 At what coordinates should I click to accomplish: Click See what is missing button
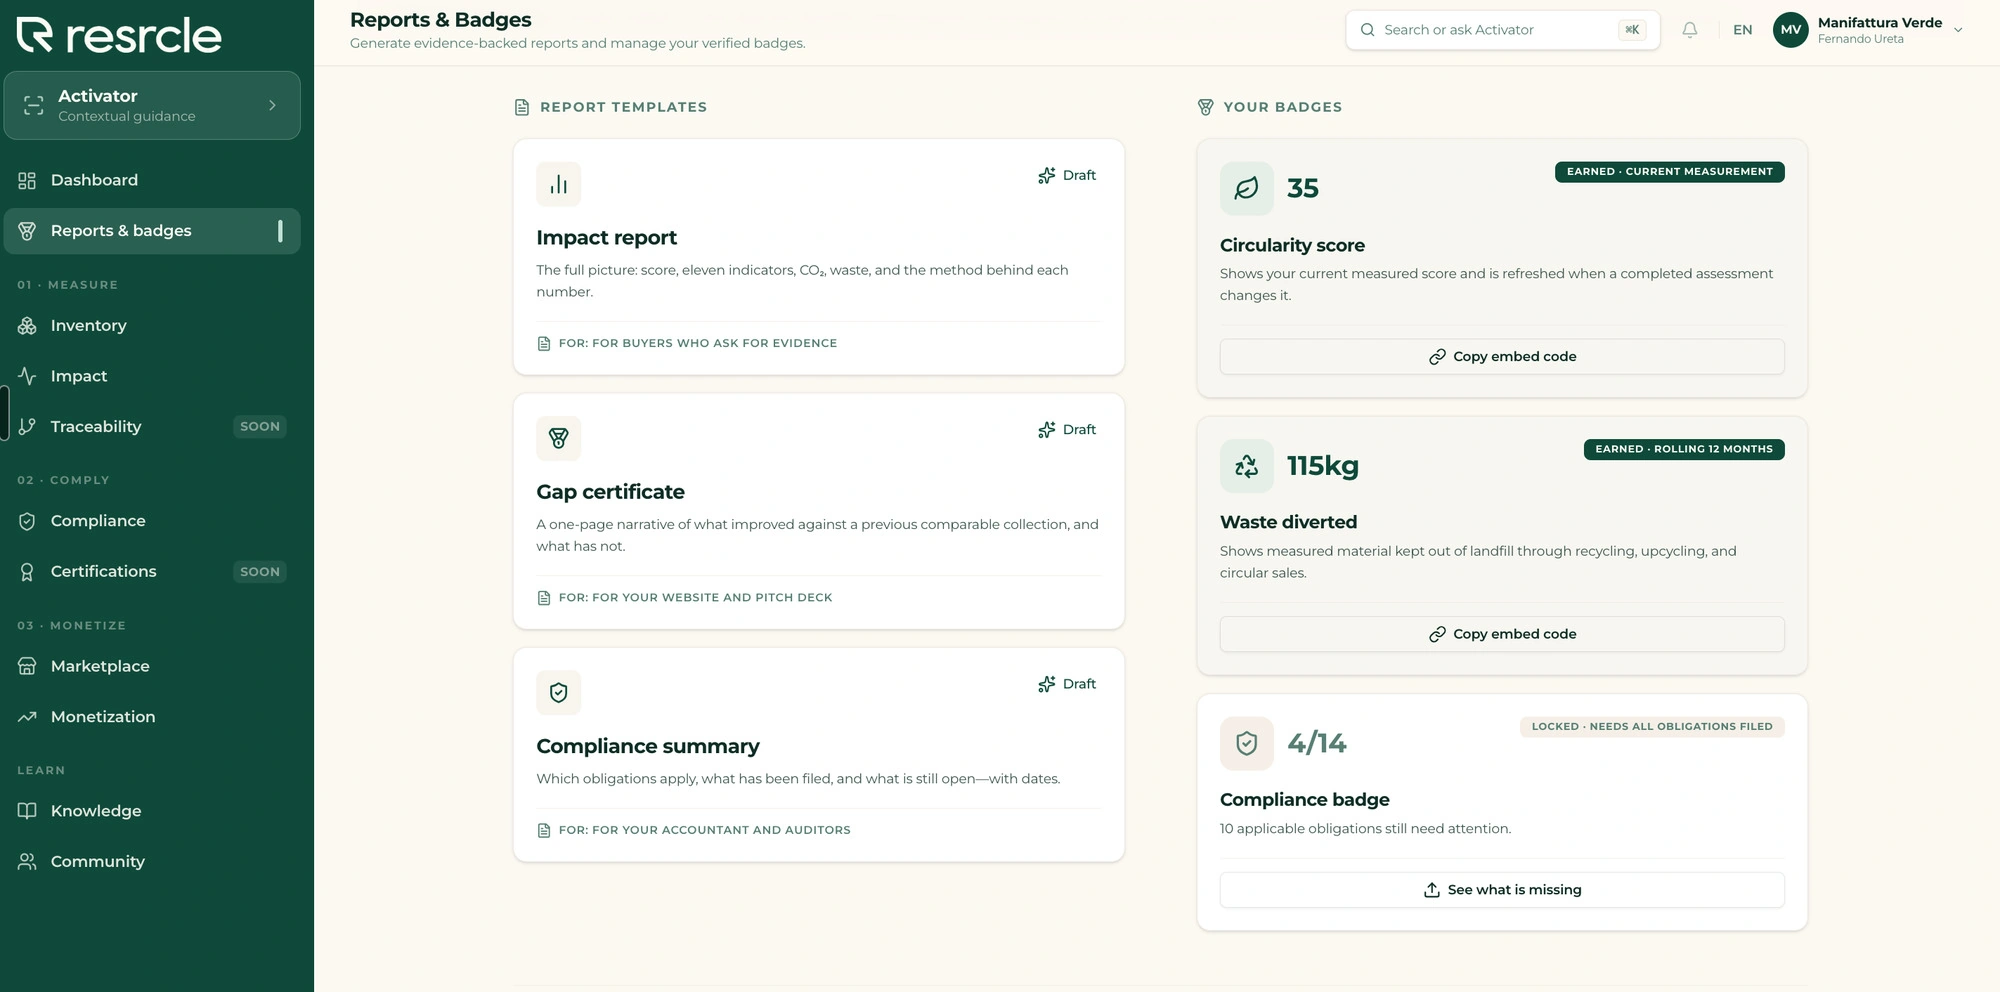pyautogui.click(x=1502, y=890)
